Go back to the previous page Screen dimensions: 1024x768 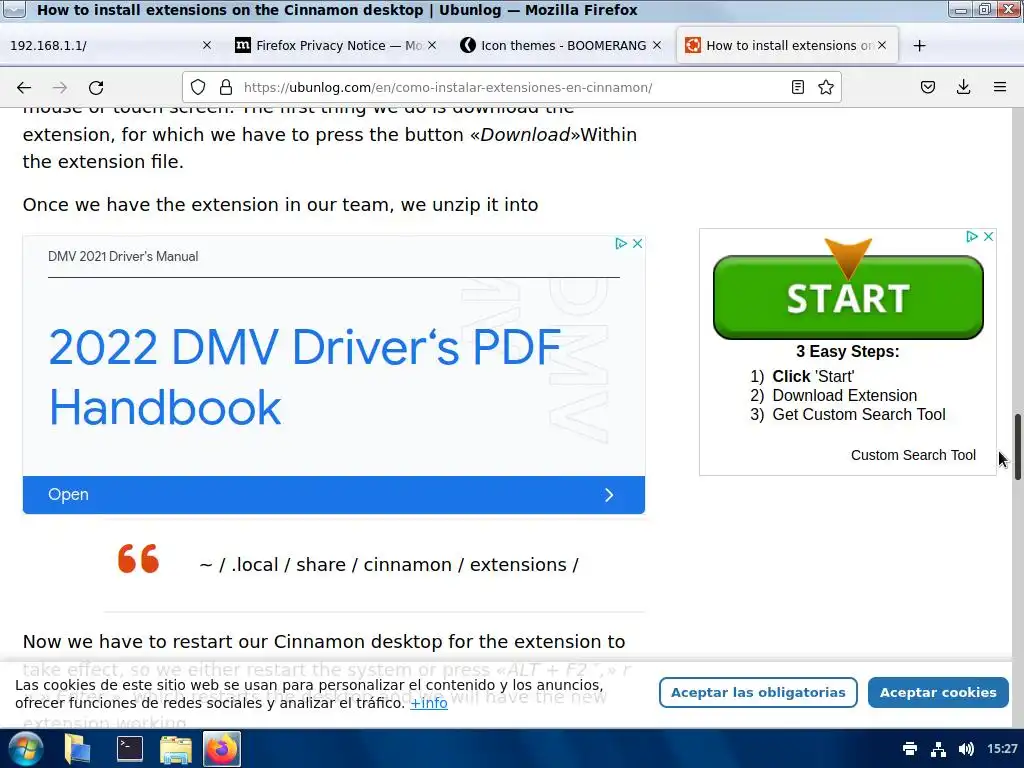coord(24,88)
